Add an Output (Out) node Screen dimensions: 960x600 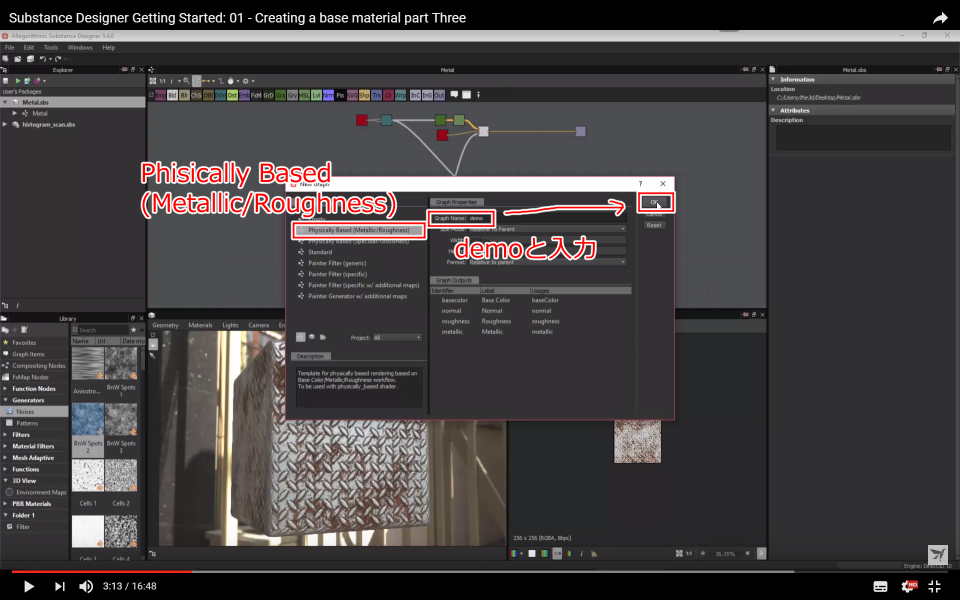439,96
